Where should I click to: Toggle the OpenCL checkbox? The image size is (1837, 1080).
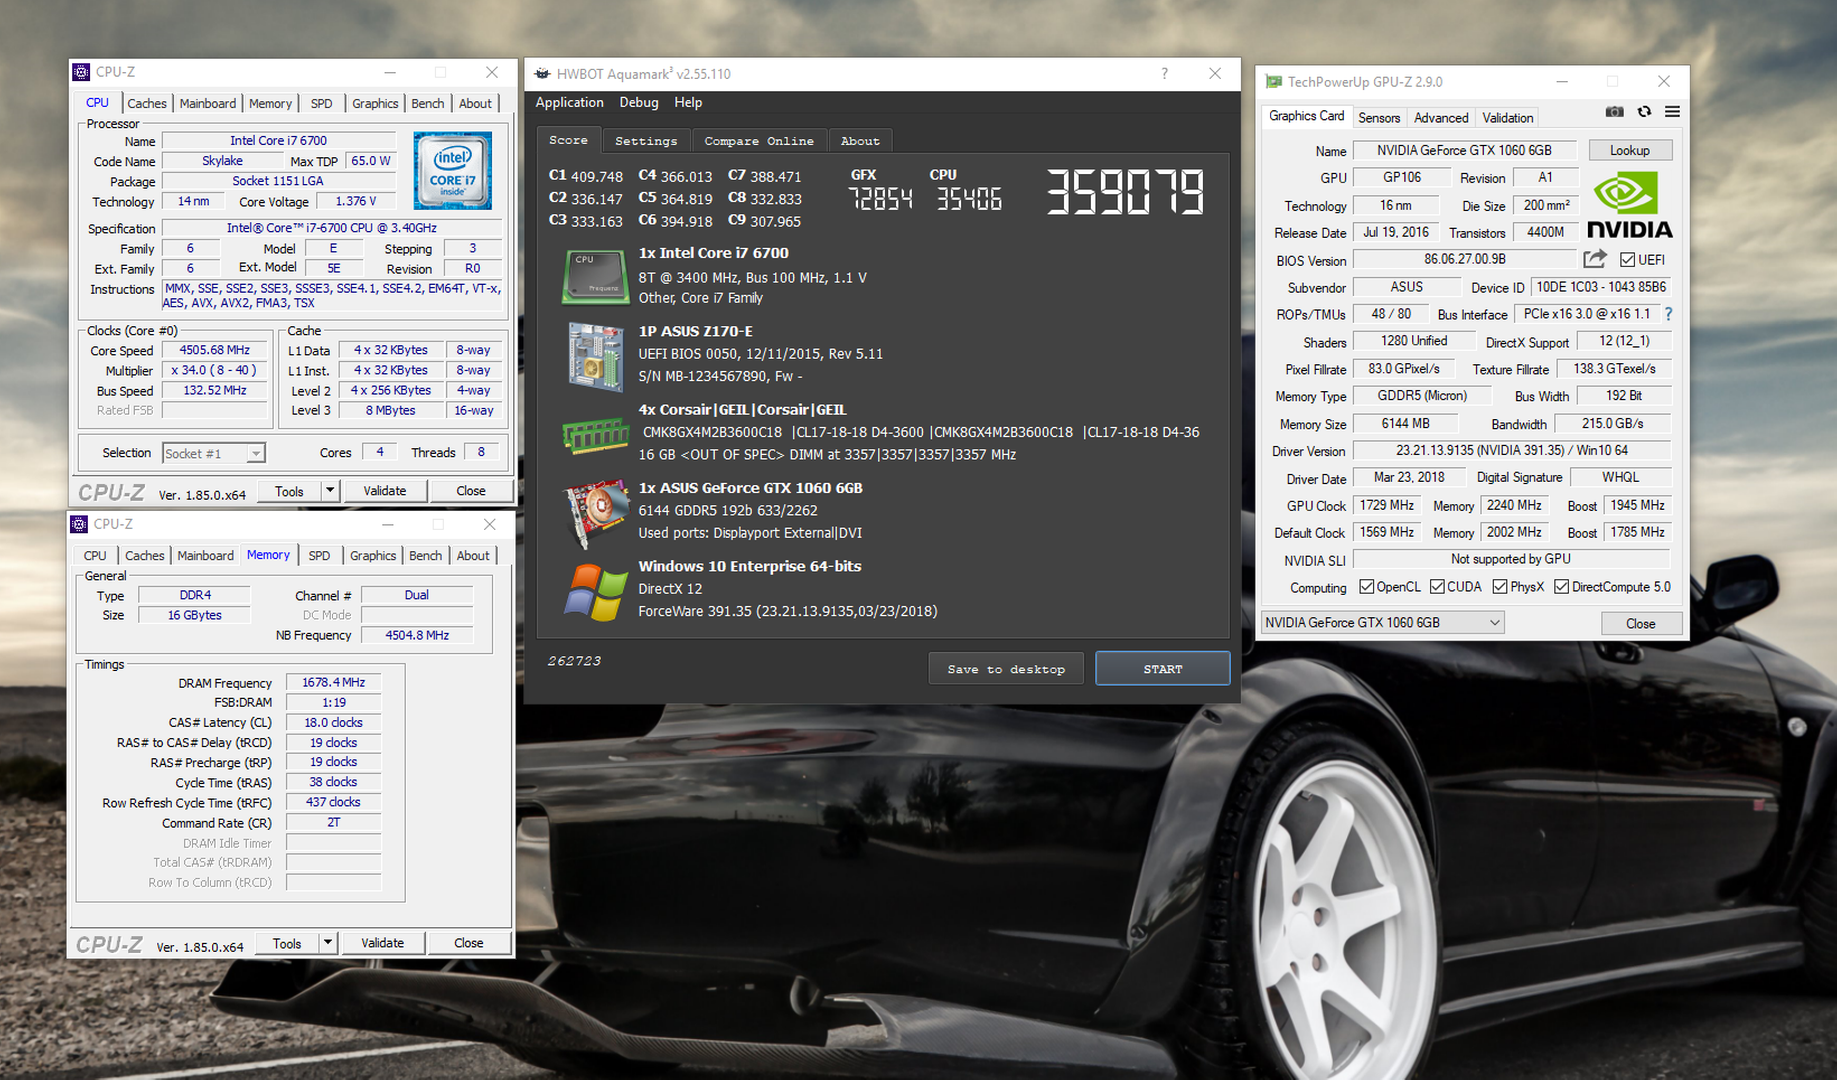(1366, 587)
